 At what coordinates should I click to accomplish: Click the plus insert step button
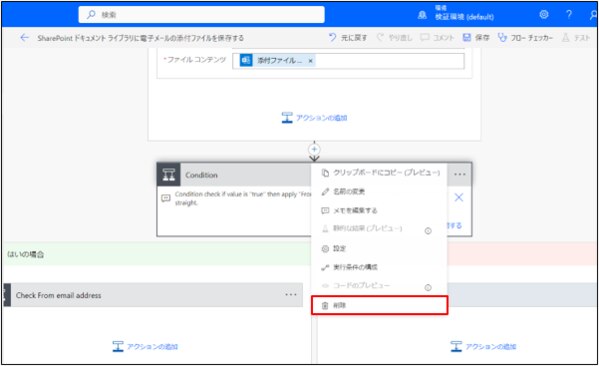coord(314,149)
